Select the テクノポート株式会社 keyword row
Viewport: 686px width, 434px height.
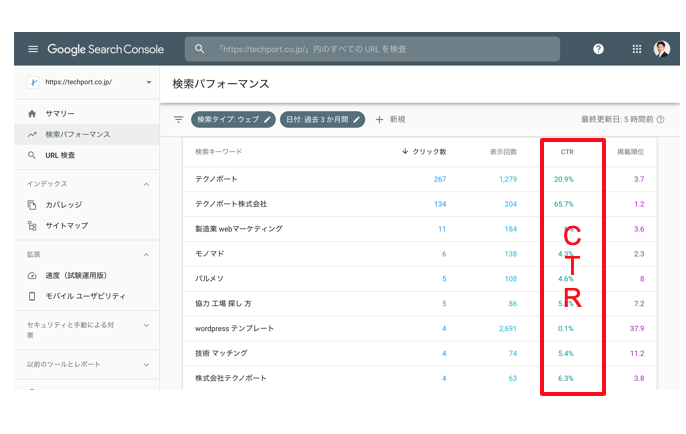(231, 204)
